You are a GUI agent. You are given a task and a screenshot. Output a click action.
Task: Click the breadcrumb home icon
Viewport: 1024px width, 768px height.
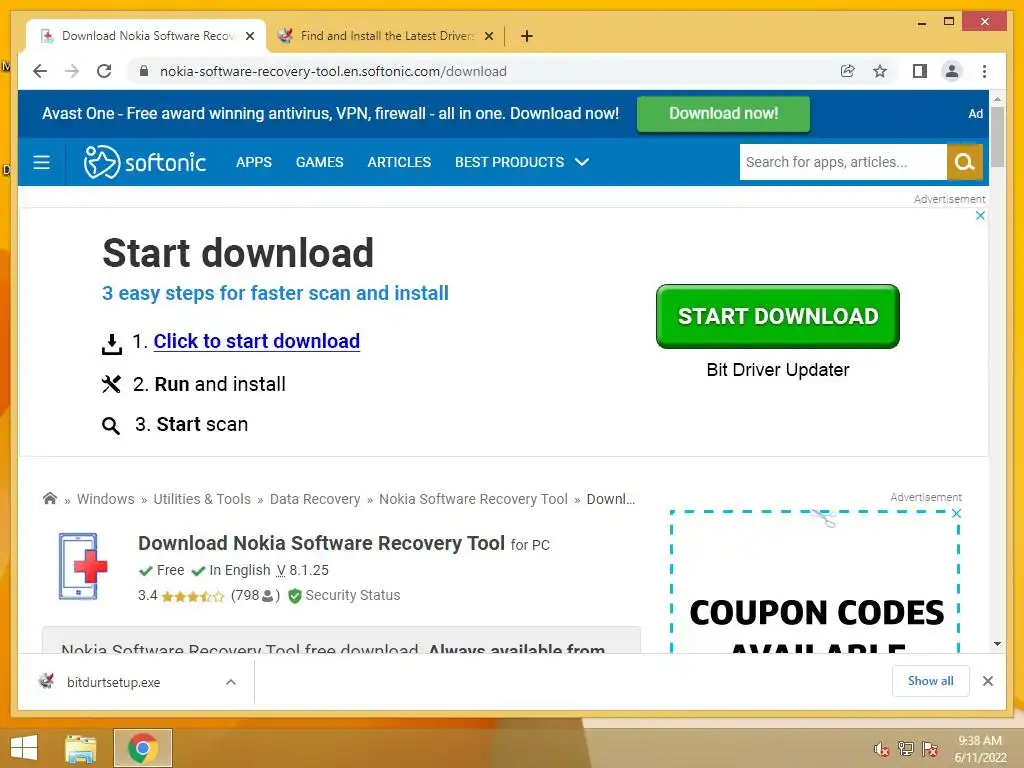tap(50, 498)
